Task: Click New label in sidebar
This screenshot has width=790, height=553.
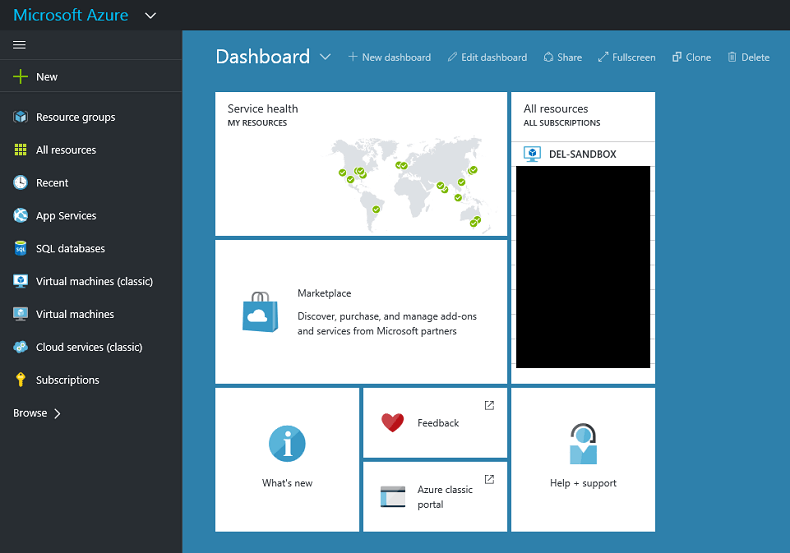Action: coord(47,77)
